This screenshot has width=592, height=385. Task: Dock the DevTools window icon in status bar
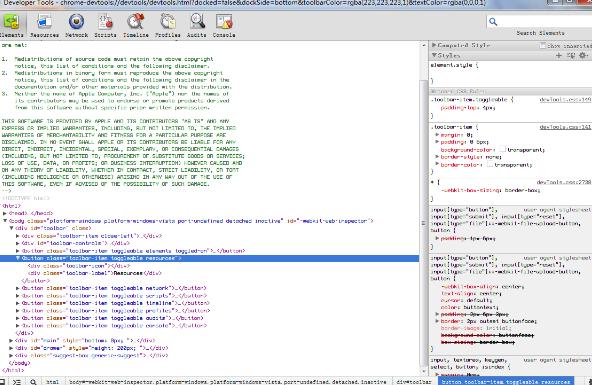pyautogui.click(x=2, y=382)
